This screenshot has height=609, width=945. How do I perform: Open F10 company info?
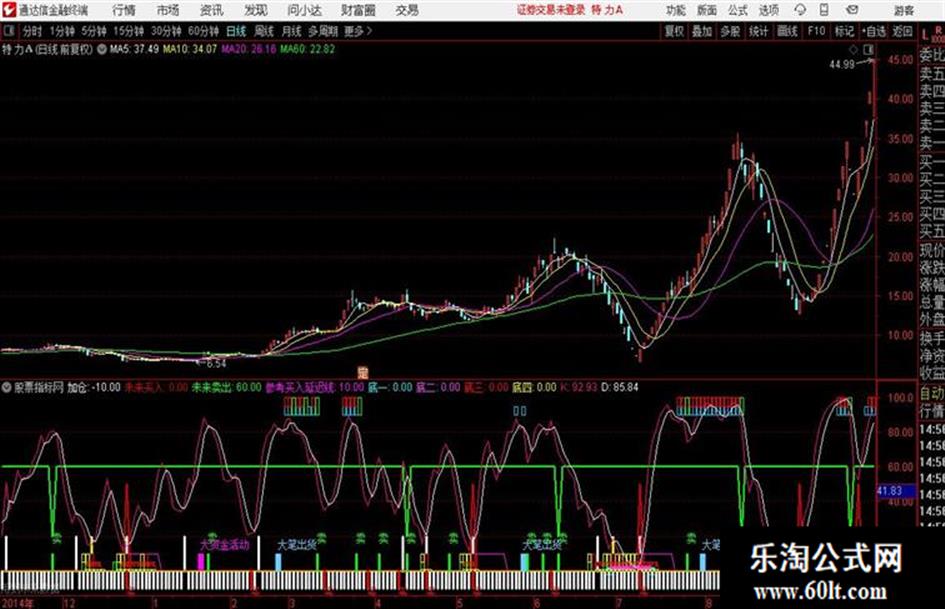pos(816,31)
